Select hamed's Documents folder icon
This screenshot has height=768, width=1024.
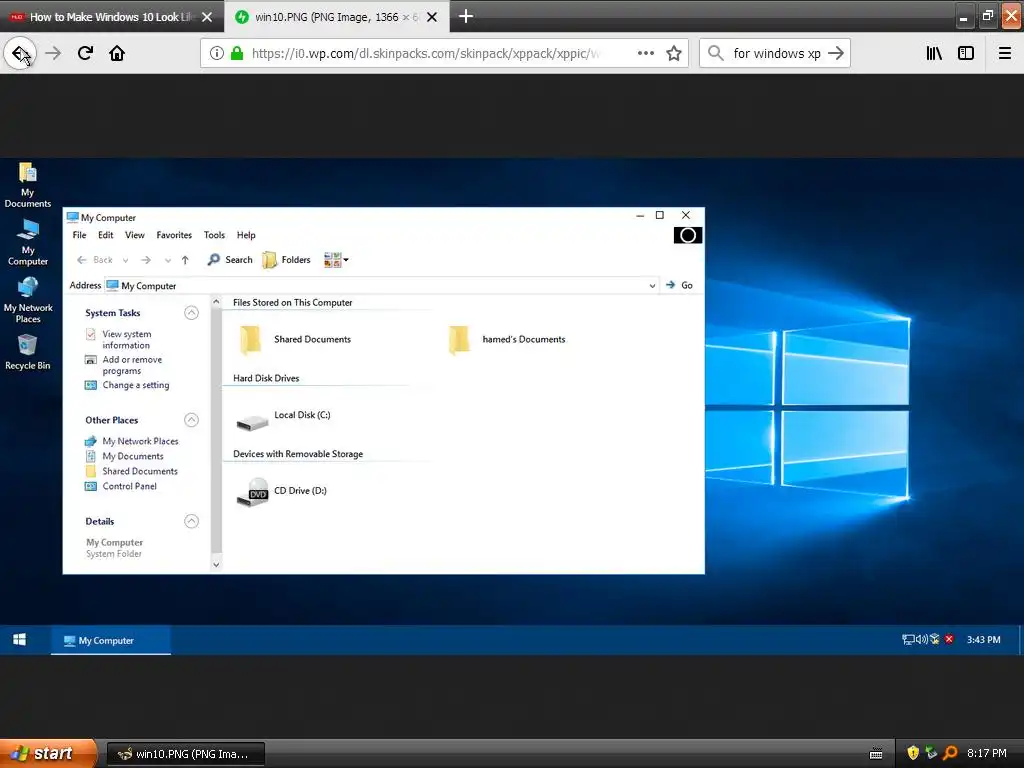459,340
